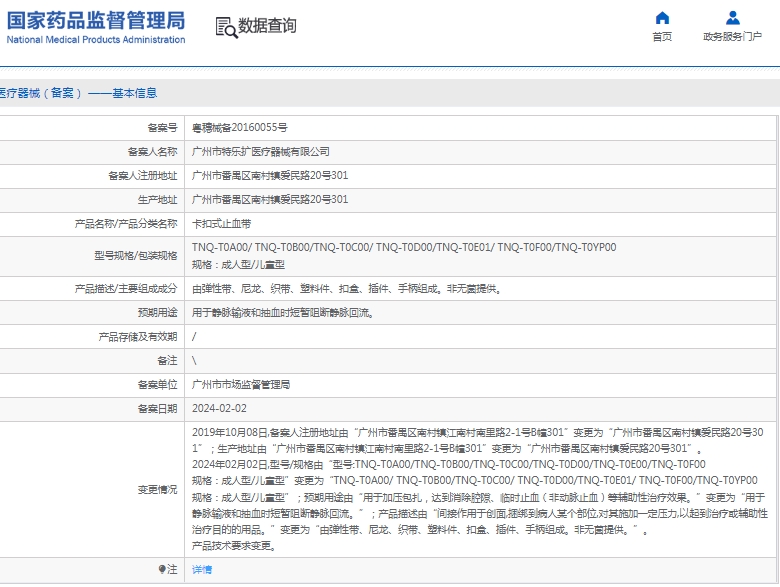Click the 产品描述 value 由弹性带、尼龙
780x587 pixels.
347,289
